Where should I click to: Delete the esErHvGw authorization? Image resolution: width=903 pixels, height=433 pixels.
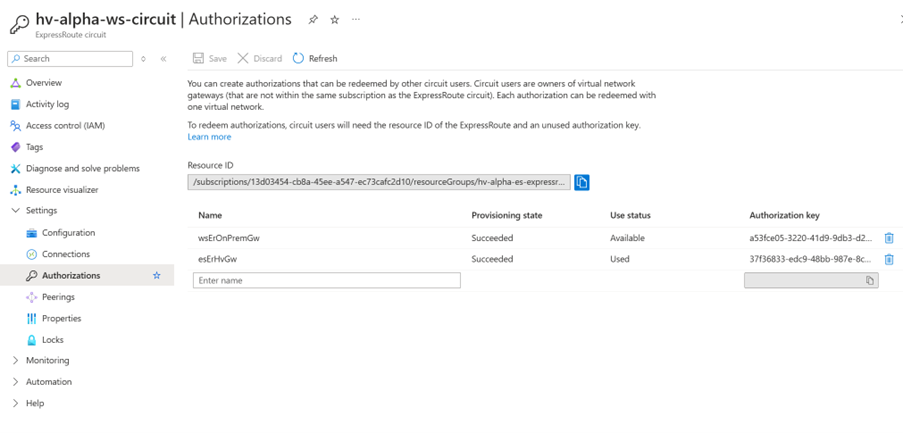click(x=889, y=259)
